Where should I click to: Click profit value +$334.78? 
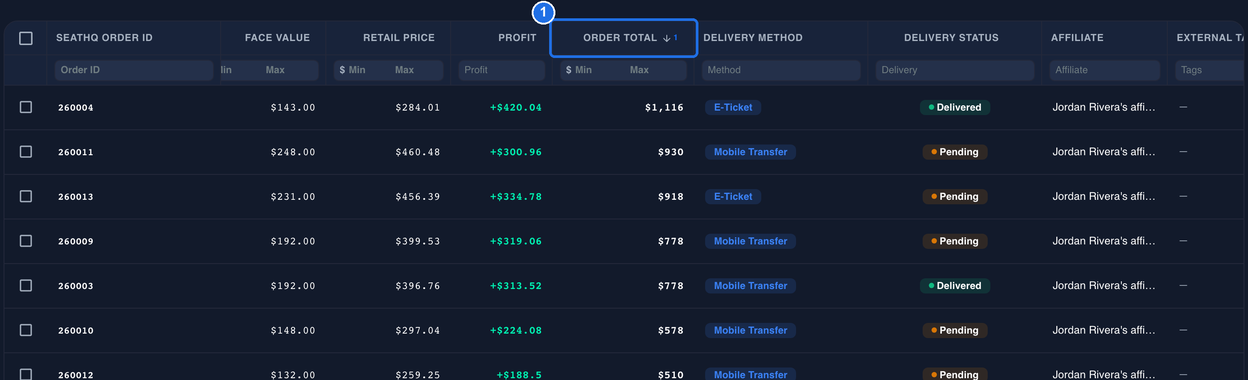point(516,197)
